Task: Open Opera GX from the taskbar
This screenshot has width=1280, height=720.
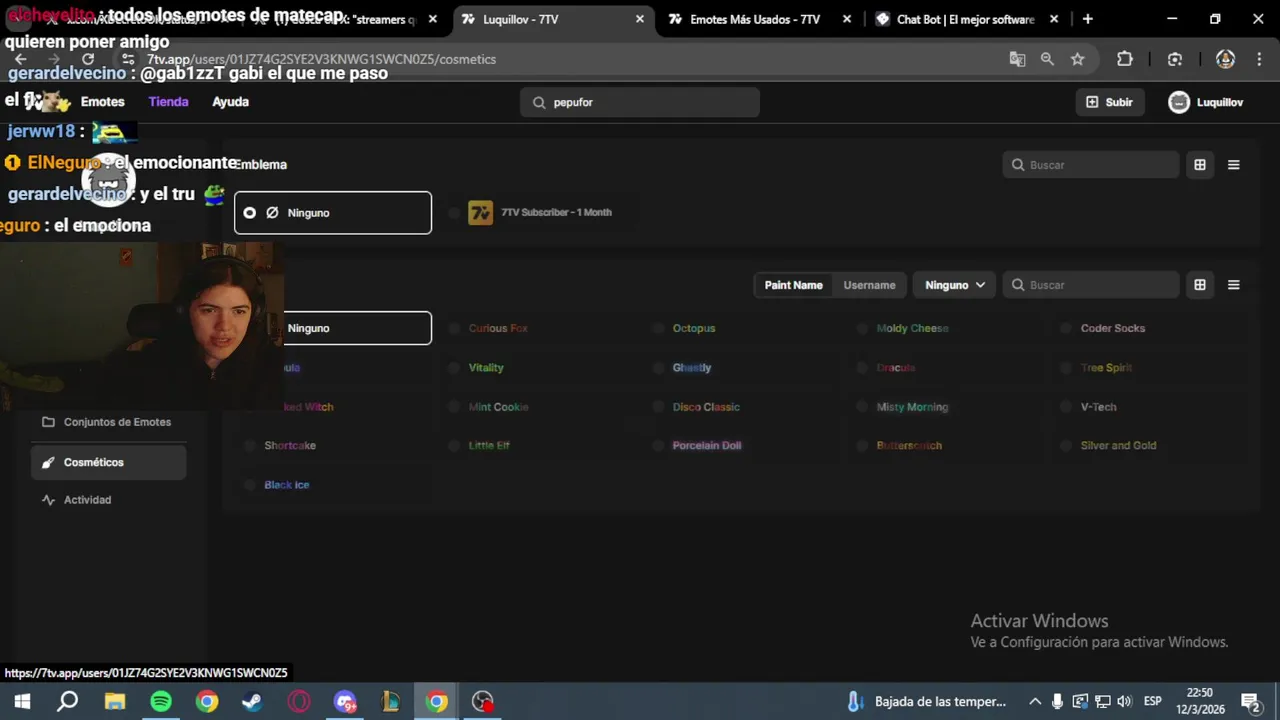Action: click(298, 701)
